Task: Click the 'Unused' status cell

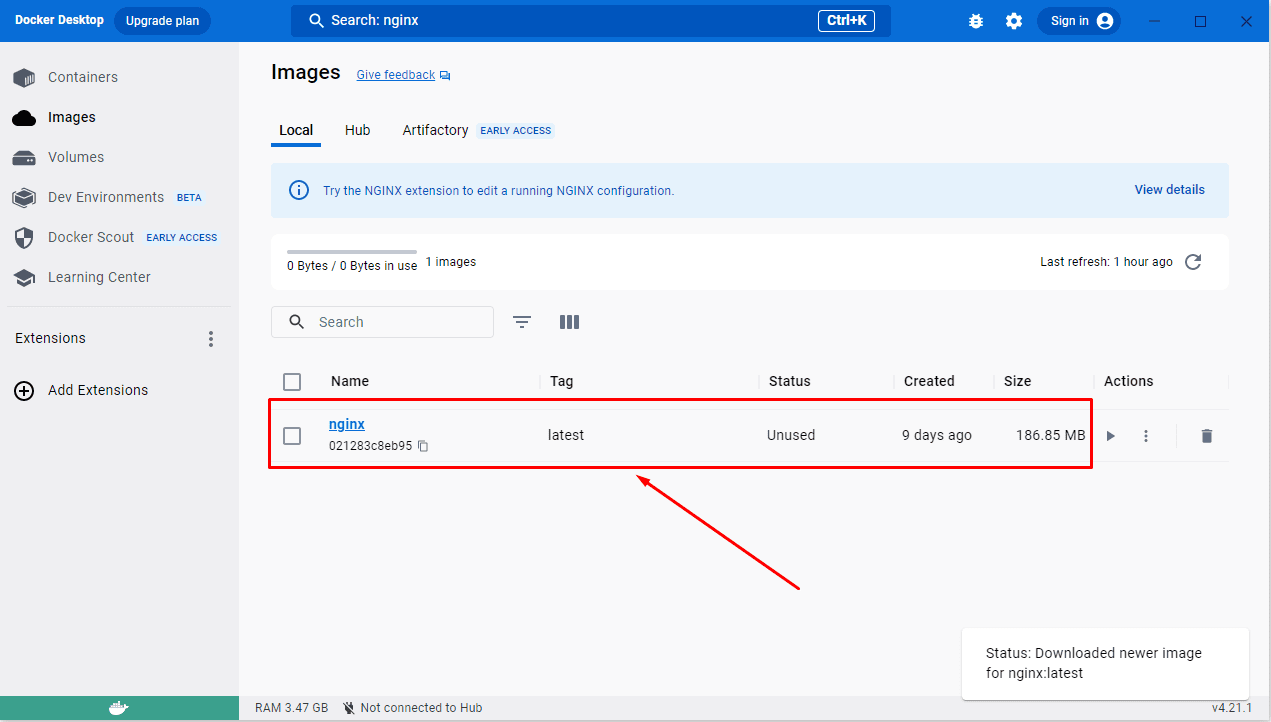Action: tap(791, 435)
